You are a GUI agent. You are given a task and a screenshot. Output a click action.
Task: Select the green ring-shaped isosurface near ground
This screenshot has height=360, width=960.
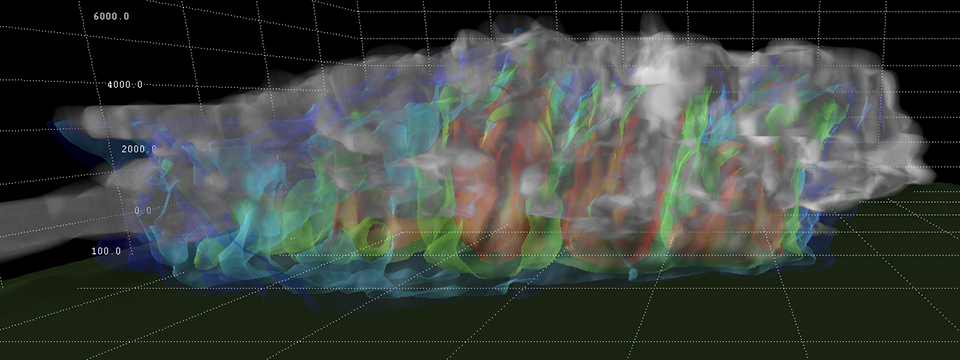coord(372,237)
